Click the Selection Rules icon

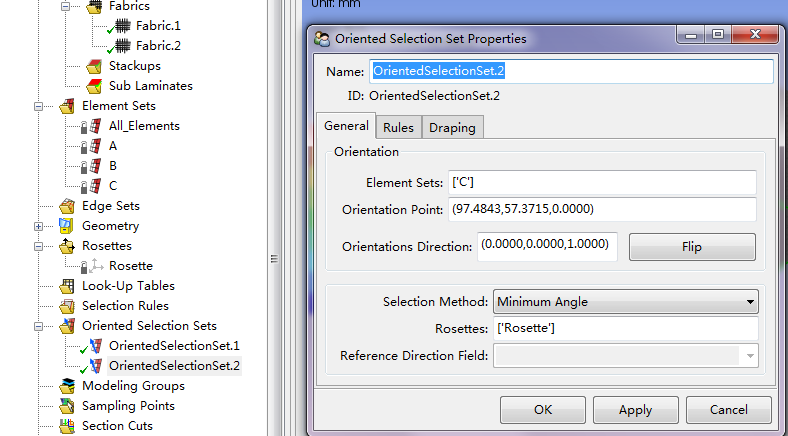(x=67, y=306)
